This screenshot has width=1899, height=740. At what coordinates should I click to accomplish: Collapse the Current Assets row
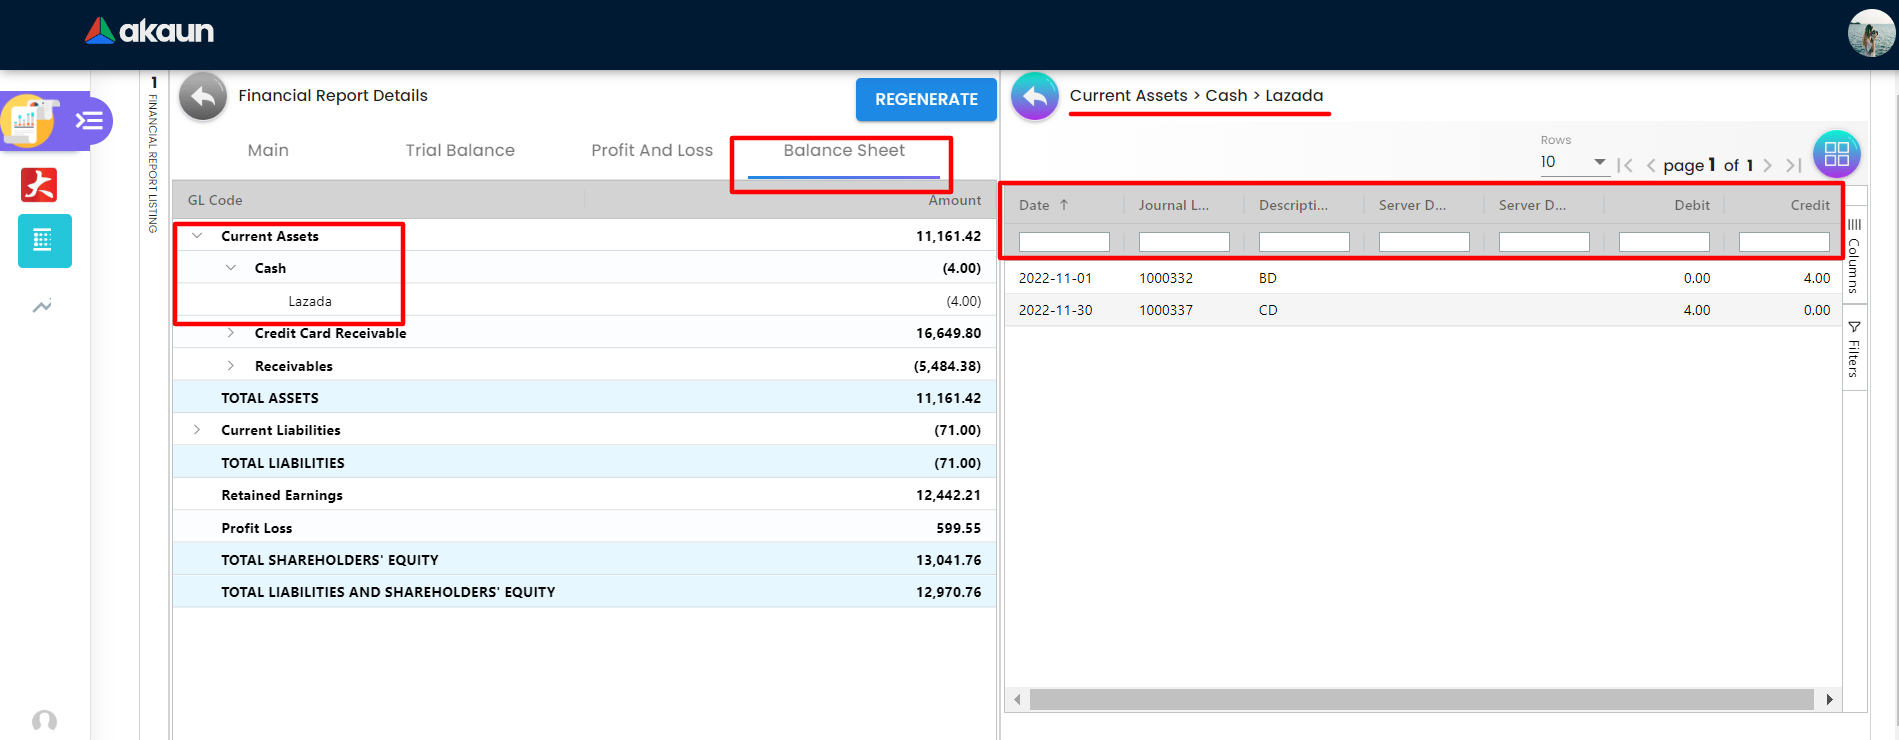click(x=198, y=236)
